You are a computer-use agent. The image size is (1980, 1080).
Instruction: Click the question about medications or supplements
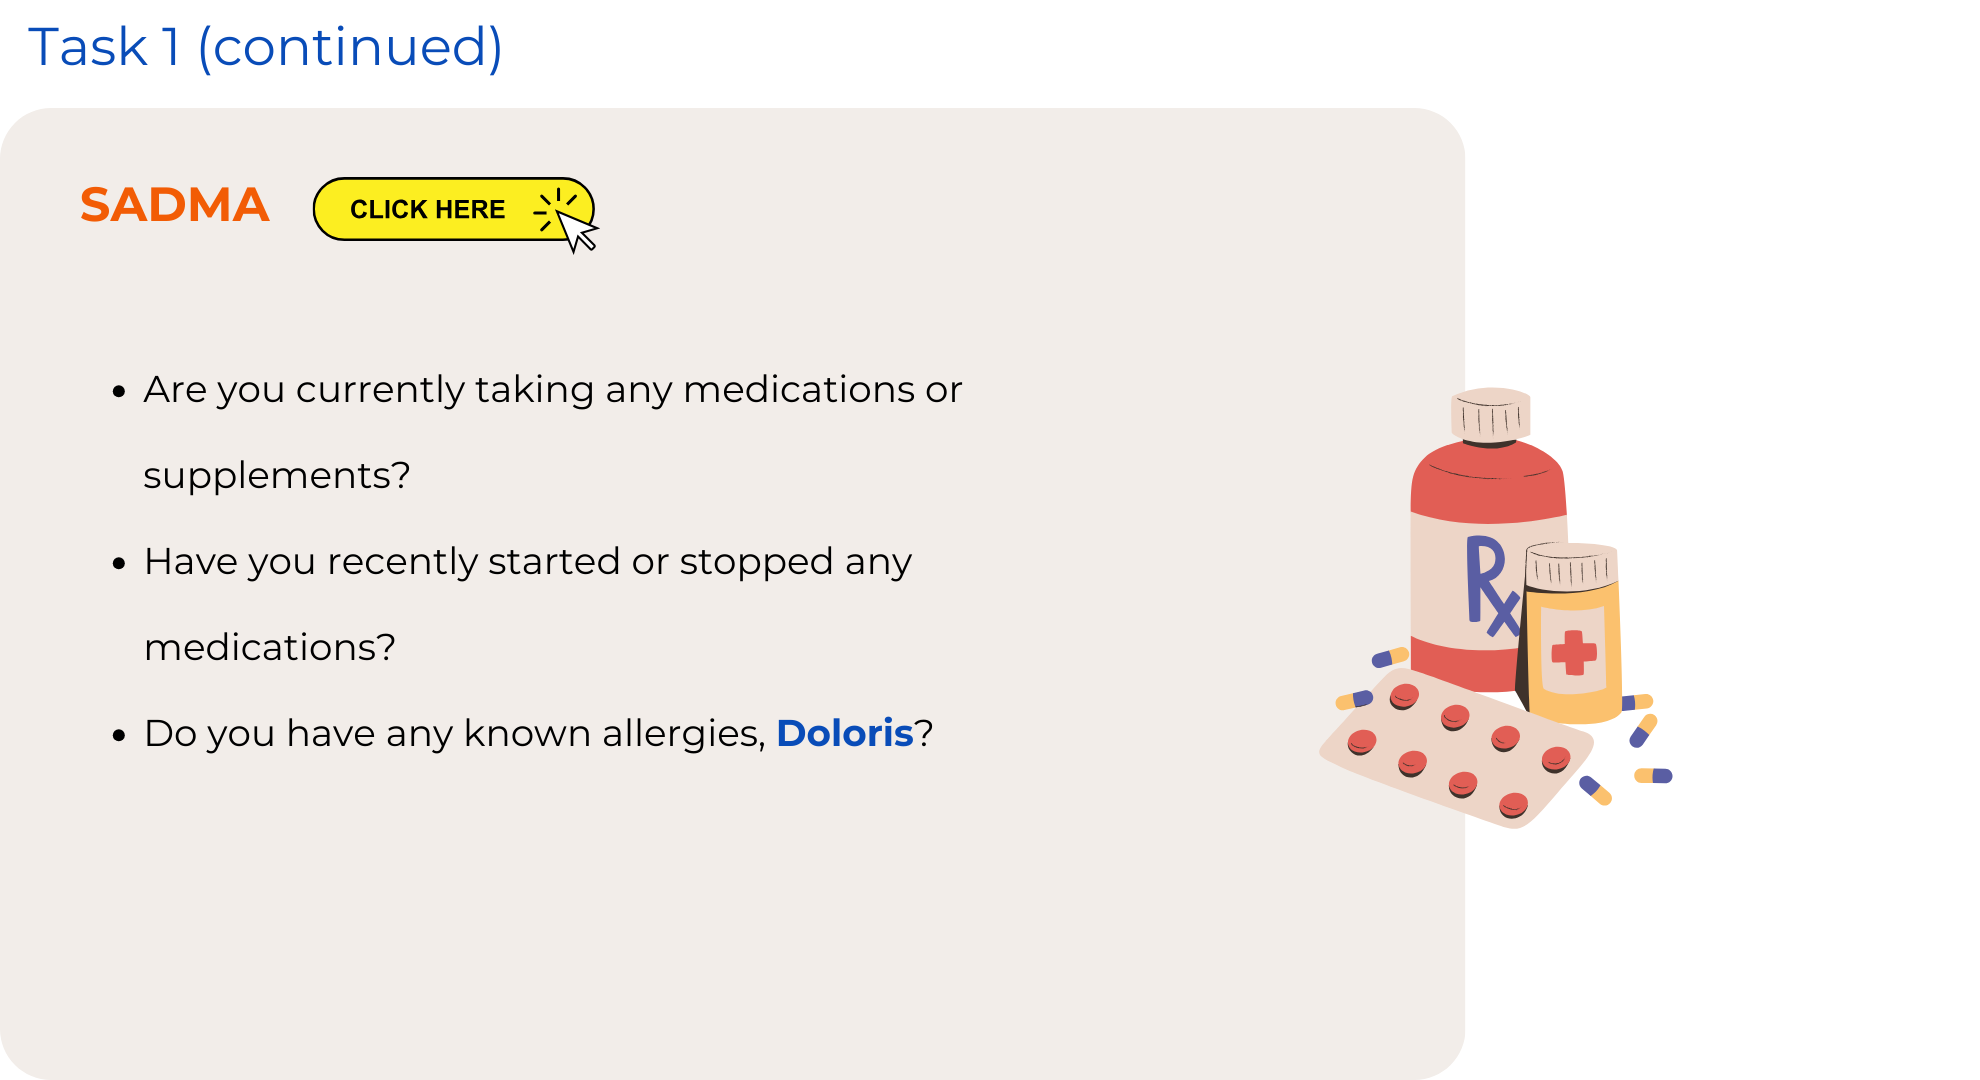553,432
